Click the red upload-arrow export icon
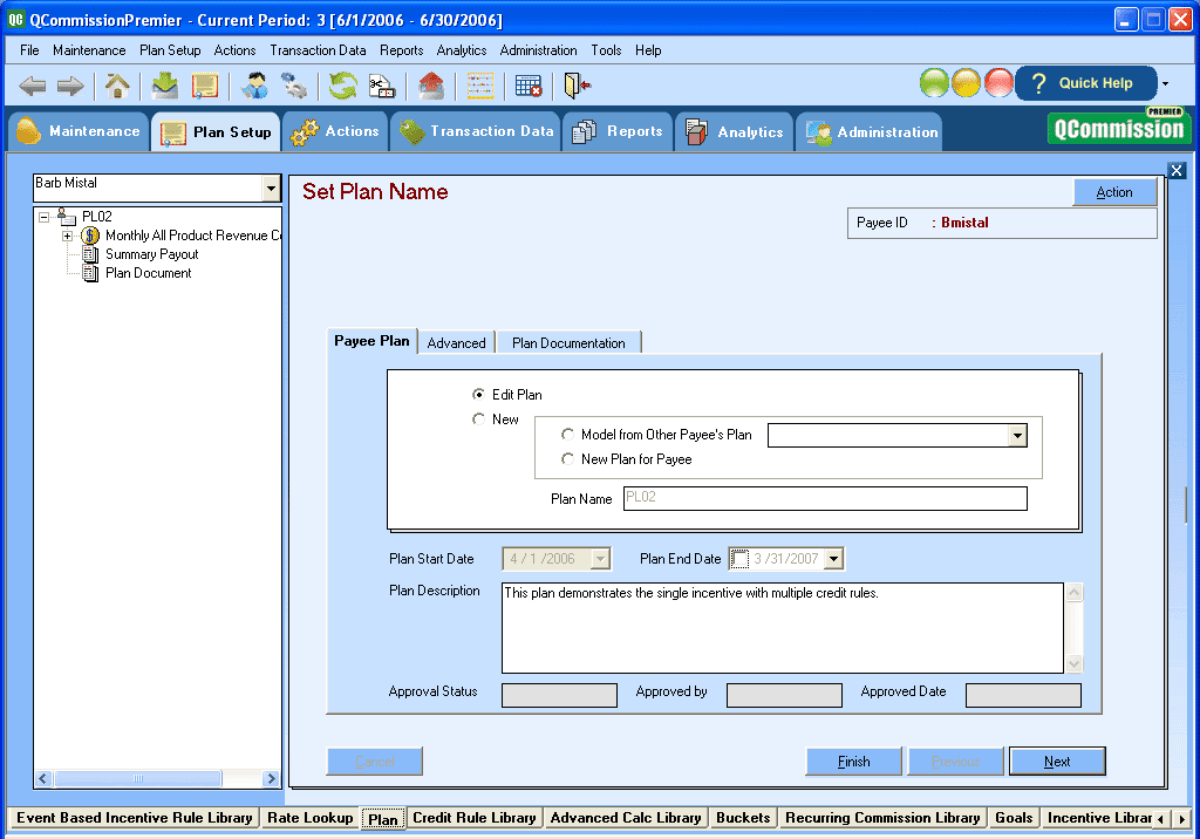Viewport: 1200px width, 839px height. coord(431,86)
